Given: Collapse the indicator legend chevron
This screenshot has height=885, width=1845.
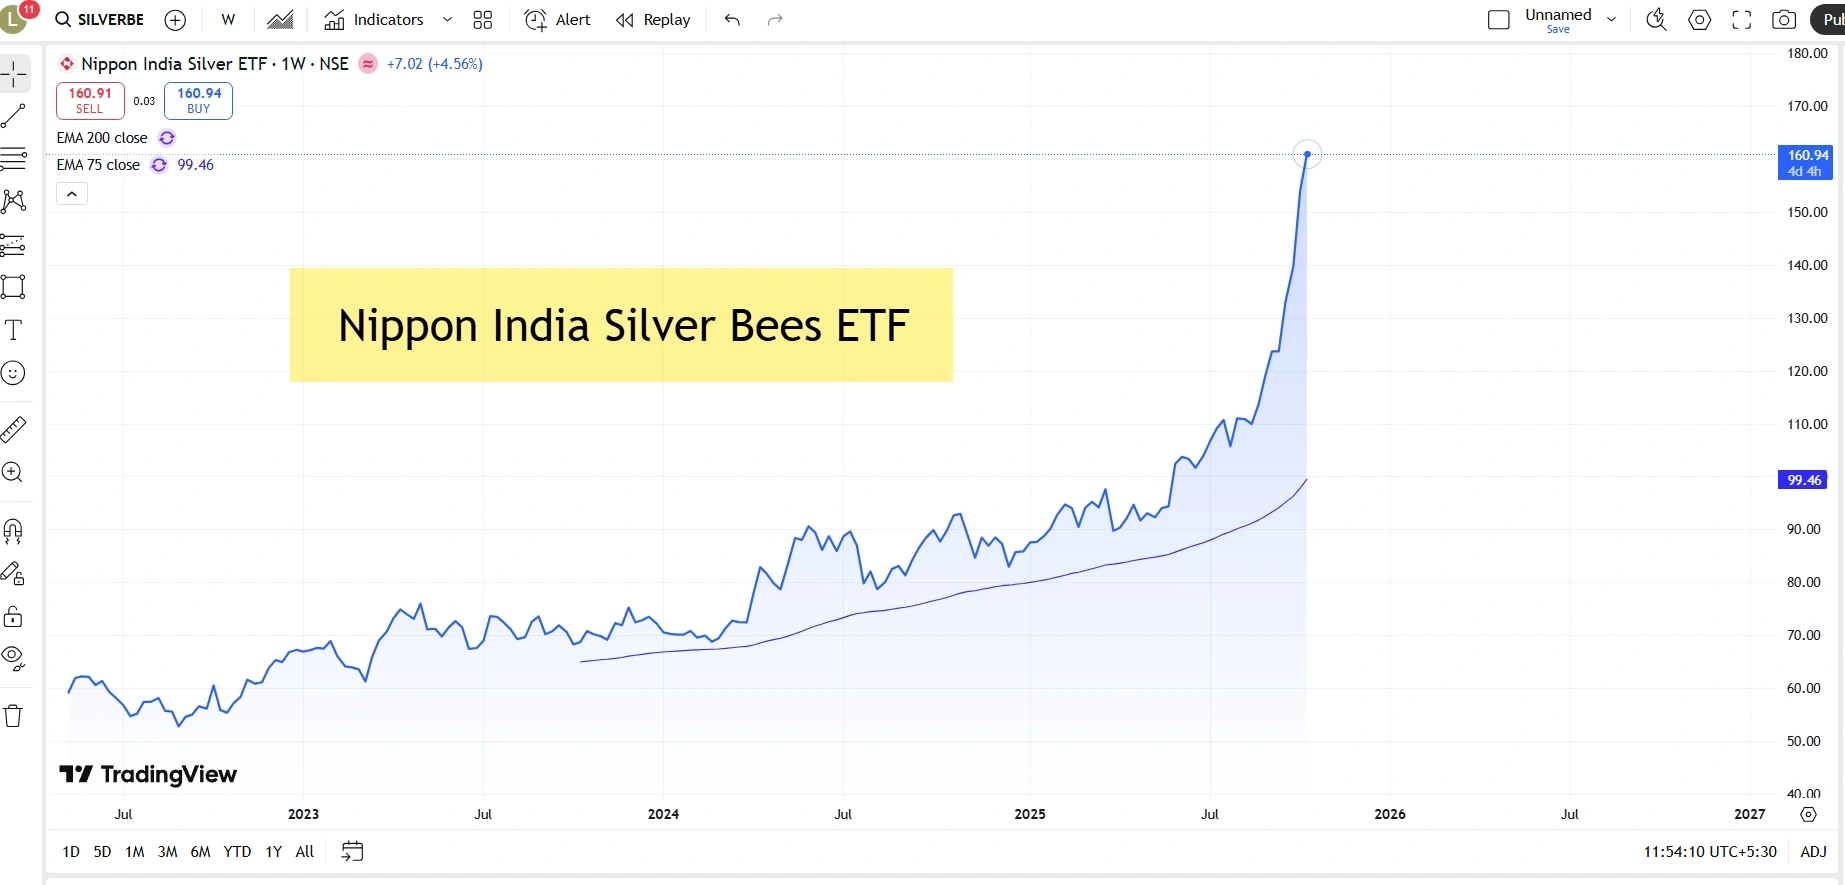Looking at the screenshot, I should pos(72,194).
